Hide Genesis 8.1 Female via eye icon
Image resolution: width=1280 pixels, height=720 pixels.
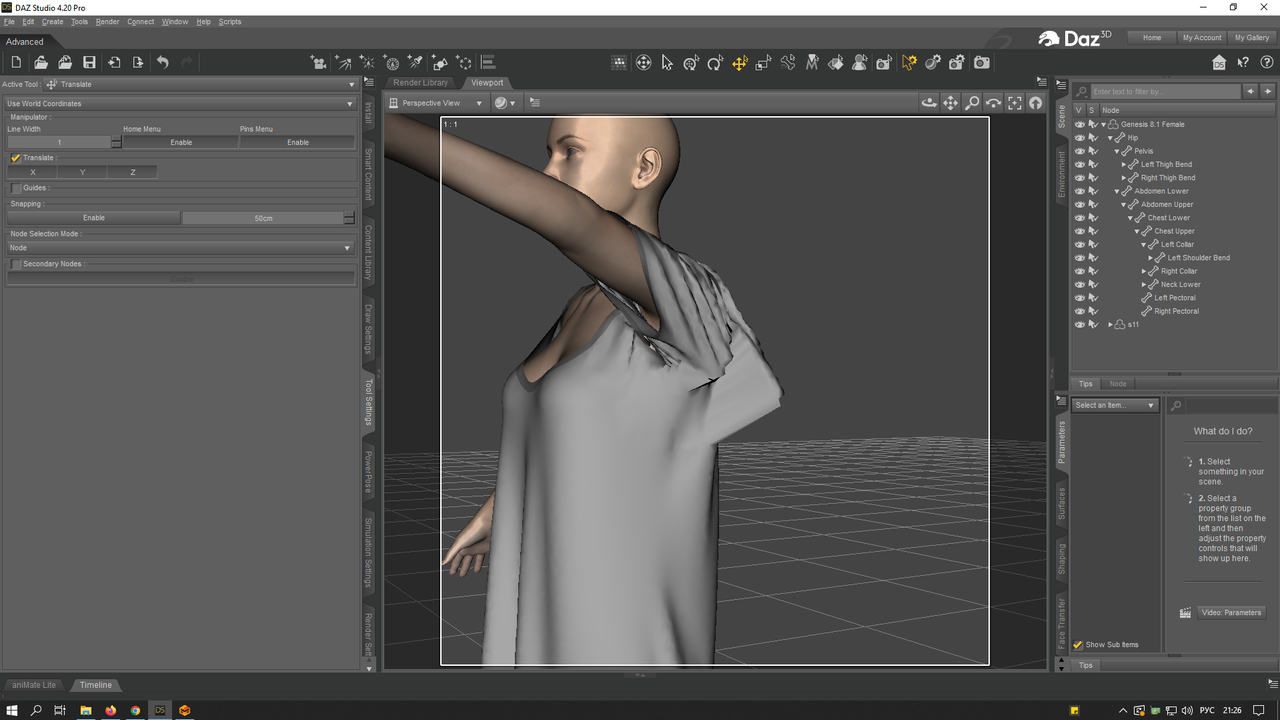pyautogui.click(x=1079, y=124)
